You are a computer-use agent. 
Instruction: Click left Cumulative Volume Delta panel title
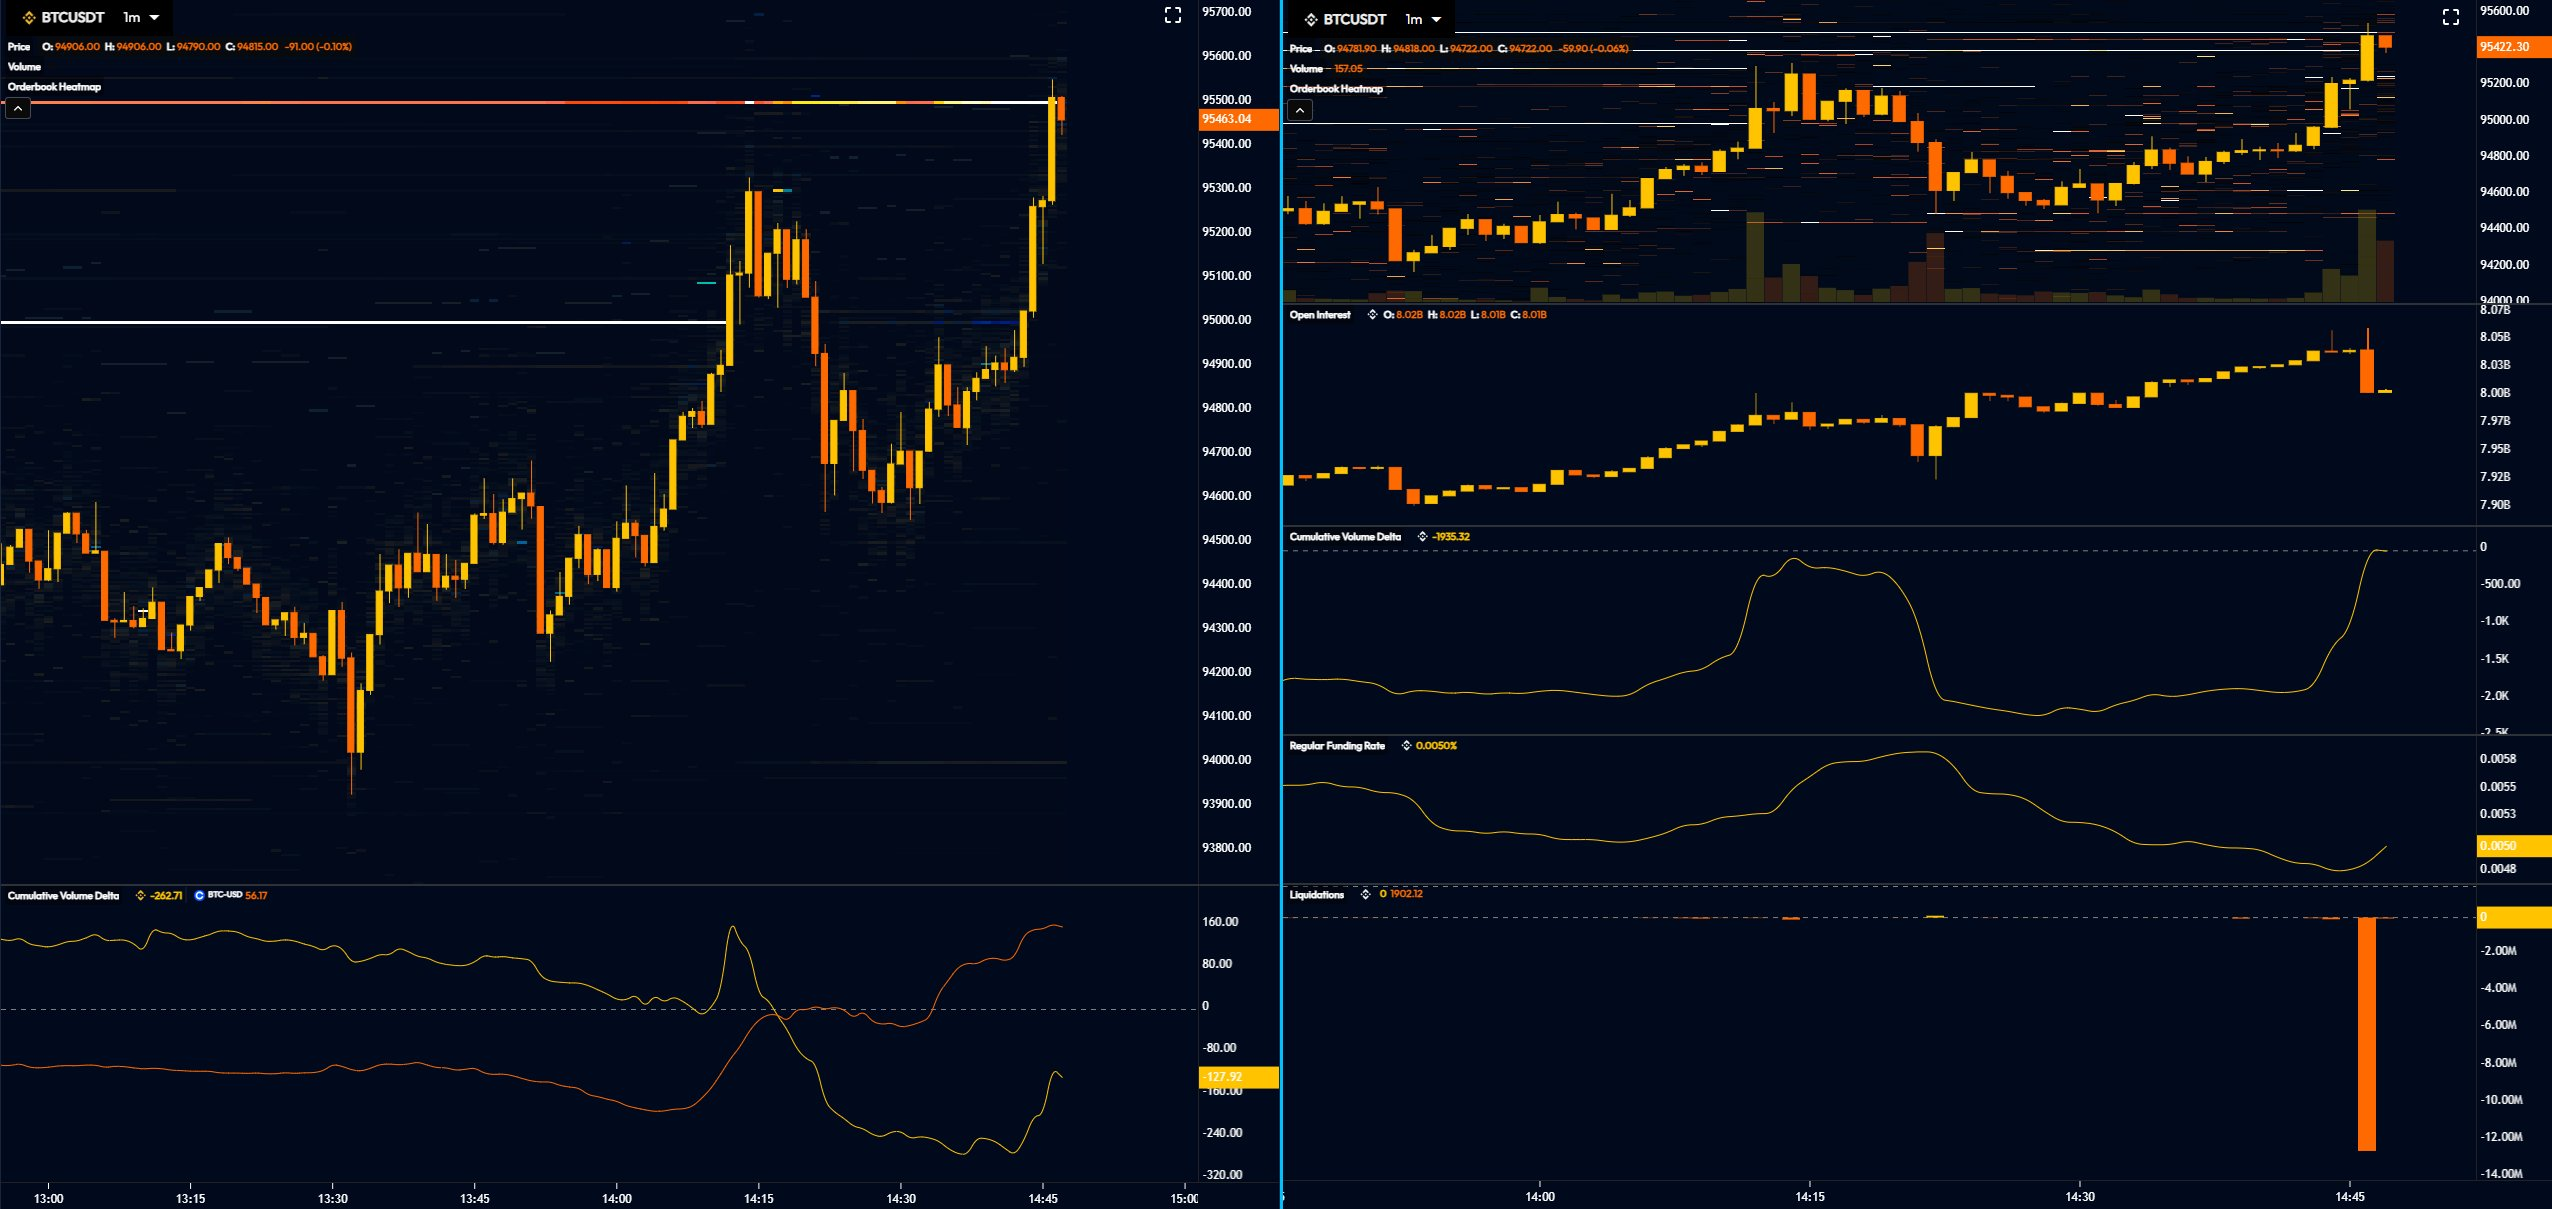pyautogui.click(x=63, y=896)
